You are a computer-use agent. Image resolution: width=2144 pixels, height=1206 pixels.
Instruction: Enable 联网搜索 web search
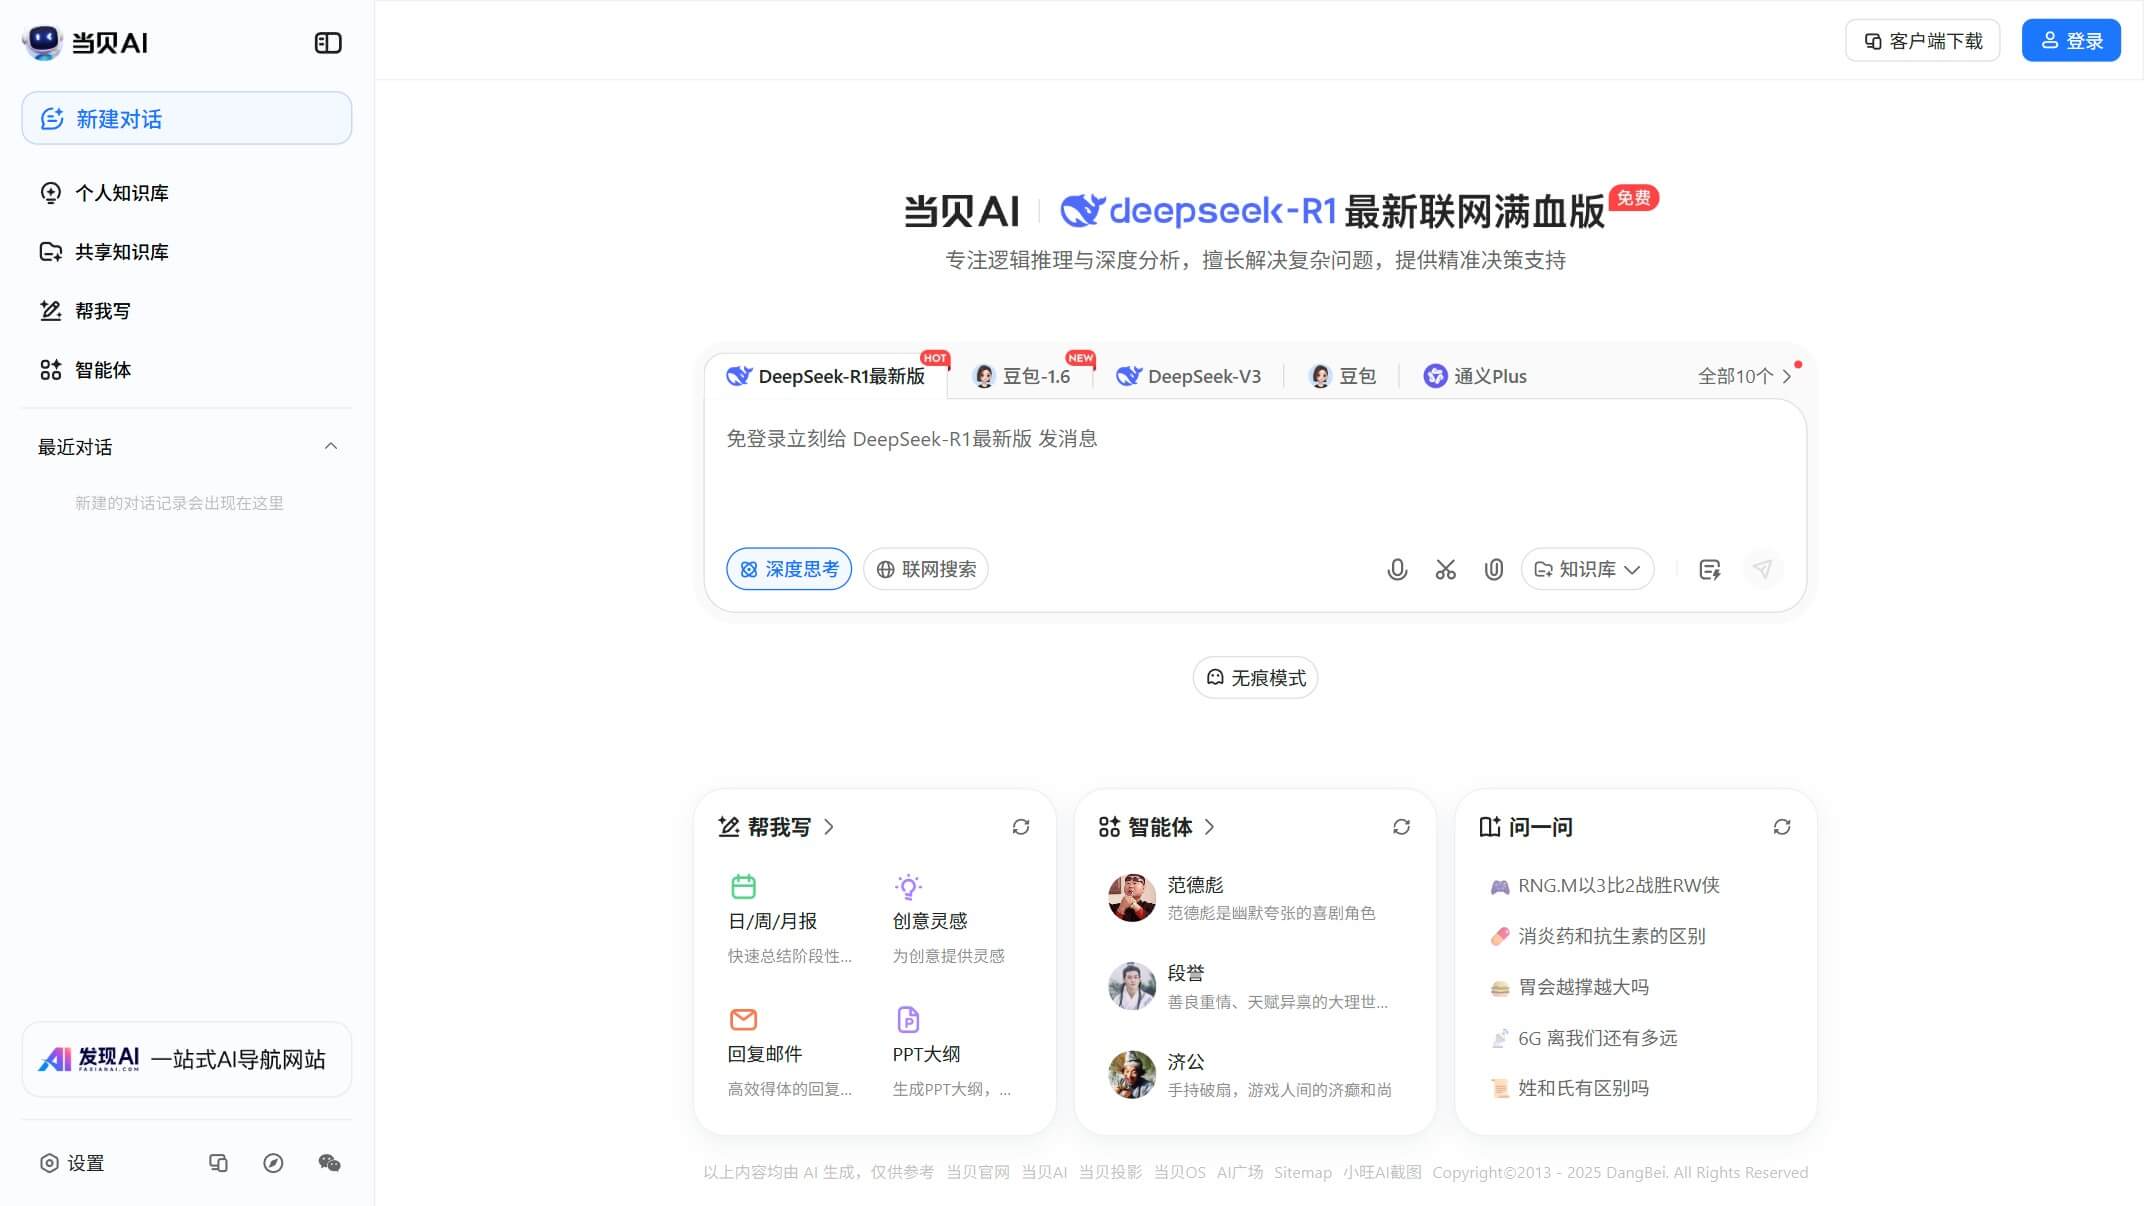[925, 569]
